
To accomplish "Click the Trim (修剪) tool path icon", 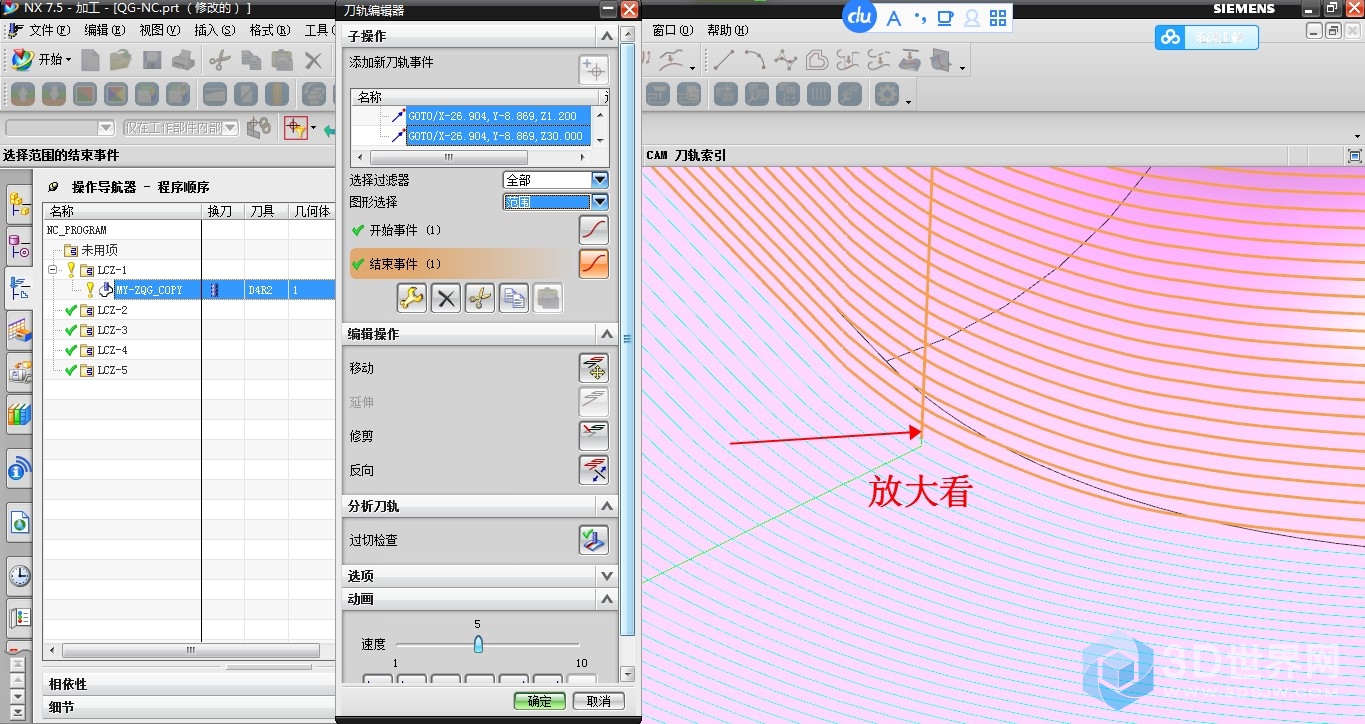I will (x=594, y=436).
